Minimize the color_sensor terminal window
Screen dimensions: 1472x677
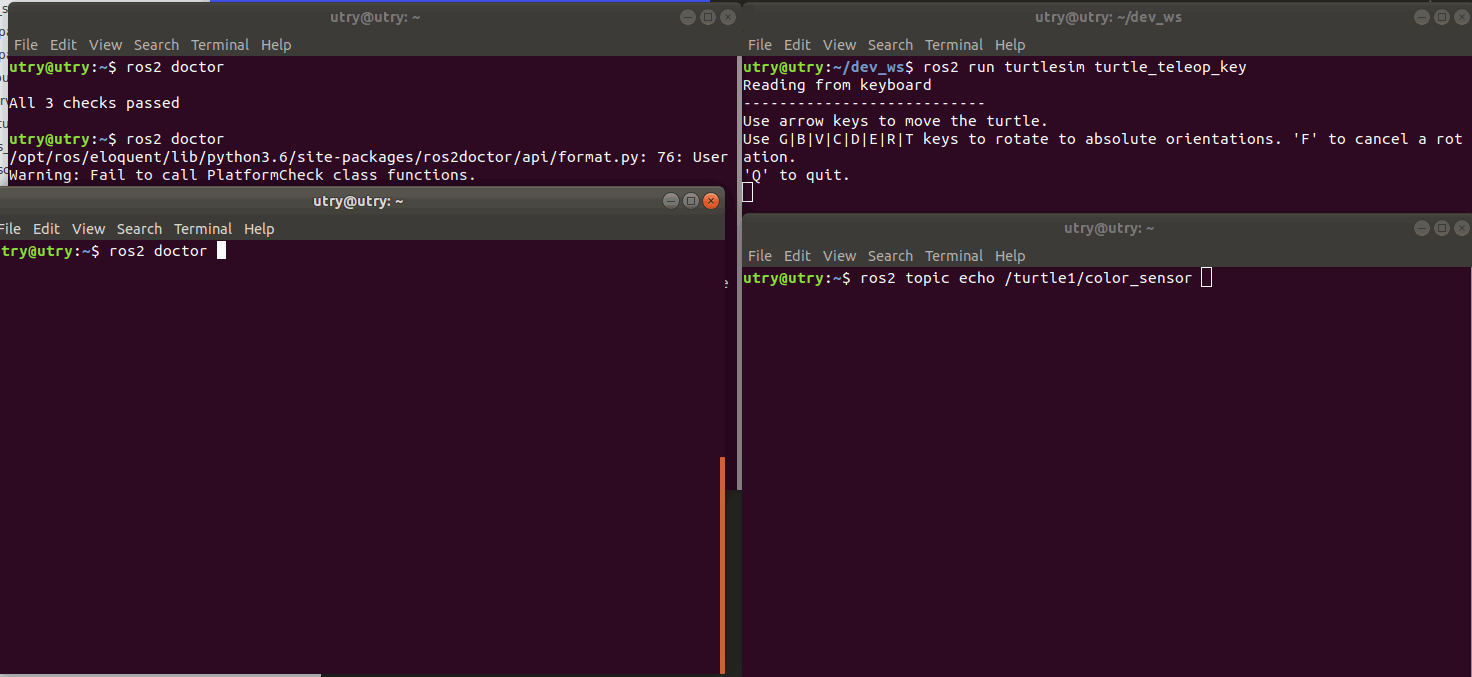(1422, 228)
